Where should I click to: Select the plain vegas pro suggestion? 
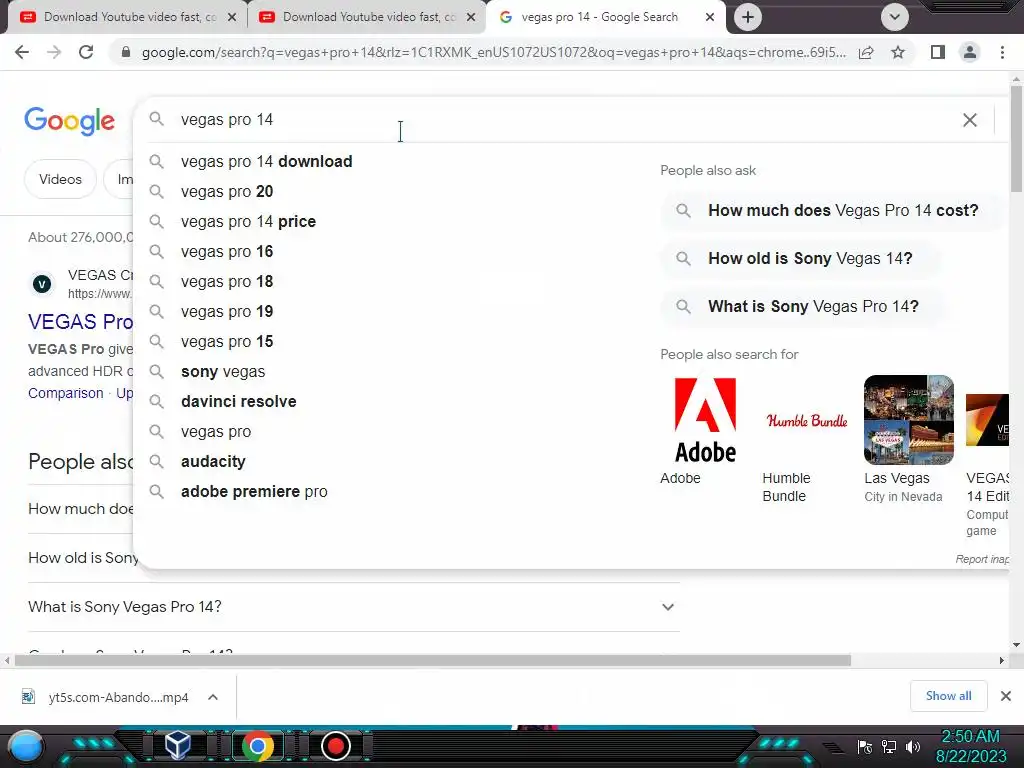coord(216,432)
